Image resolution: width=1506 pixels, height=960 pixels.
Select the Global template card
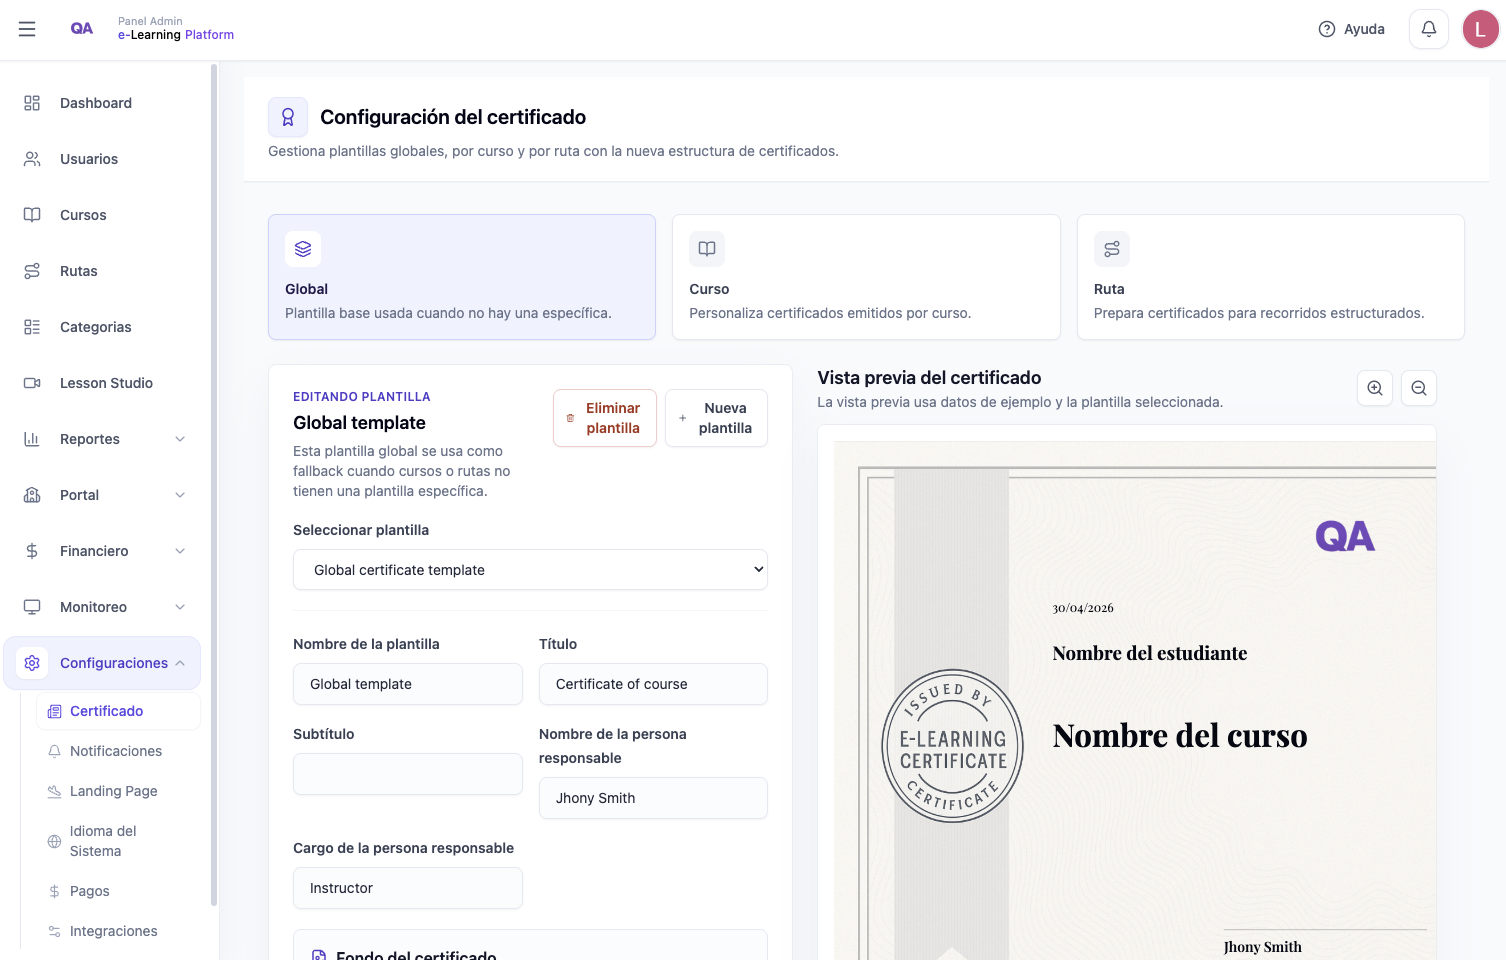click(462, 277)
